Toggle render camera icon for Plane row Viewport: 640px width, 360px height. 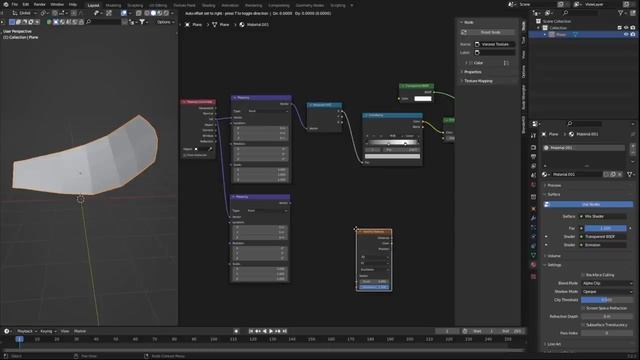point(633,35)
